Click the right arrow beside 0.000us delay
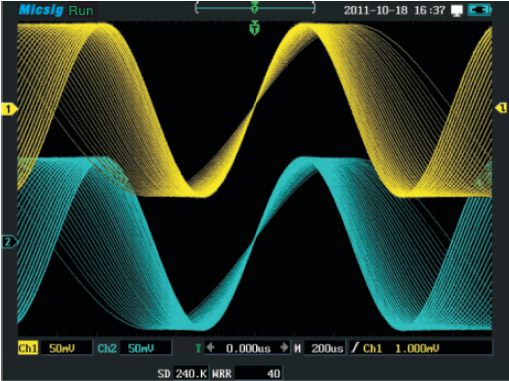Viewport: 509px width, 381px height. coord(284,348)
